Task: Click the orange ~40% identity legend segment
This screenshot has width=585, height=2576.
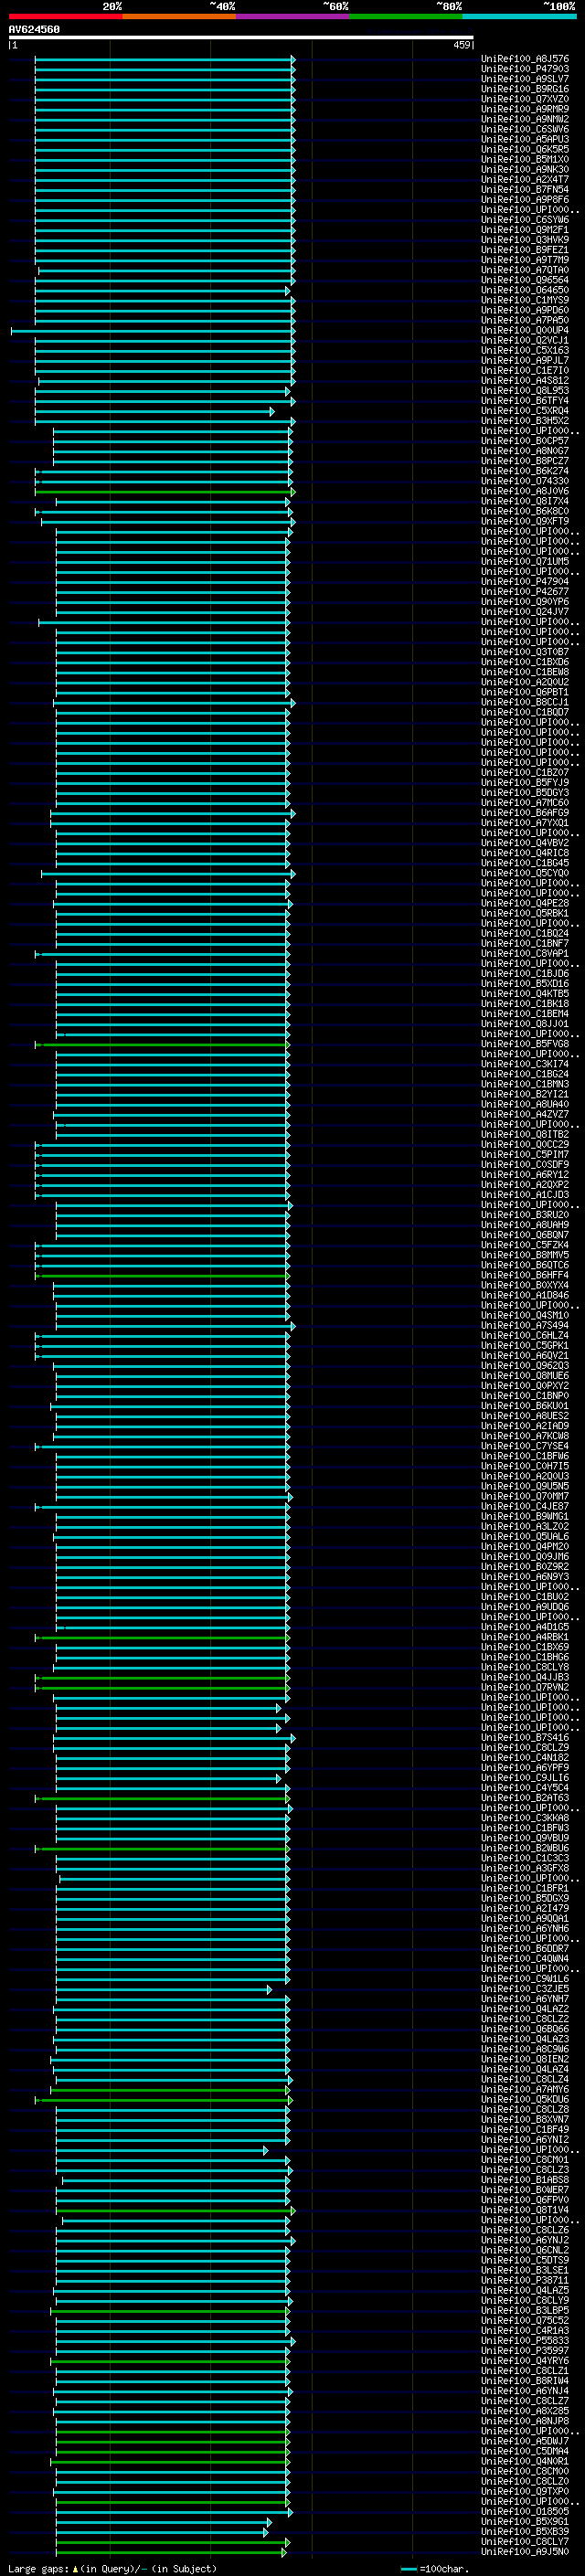Action: [x=179, y=16]
